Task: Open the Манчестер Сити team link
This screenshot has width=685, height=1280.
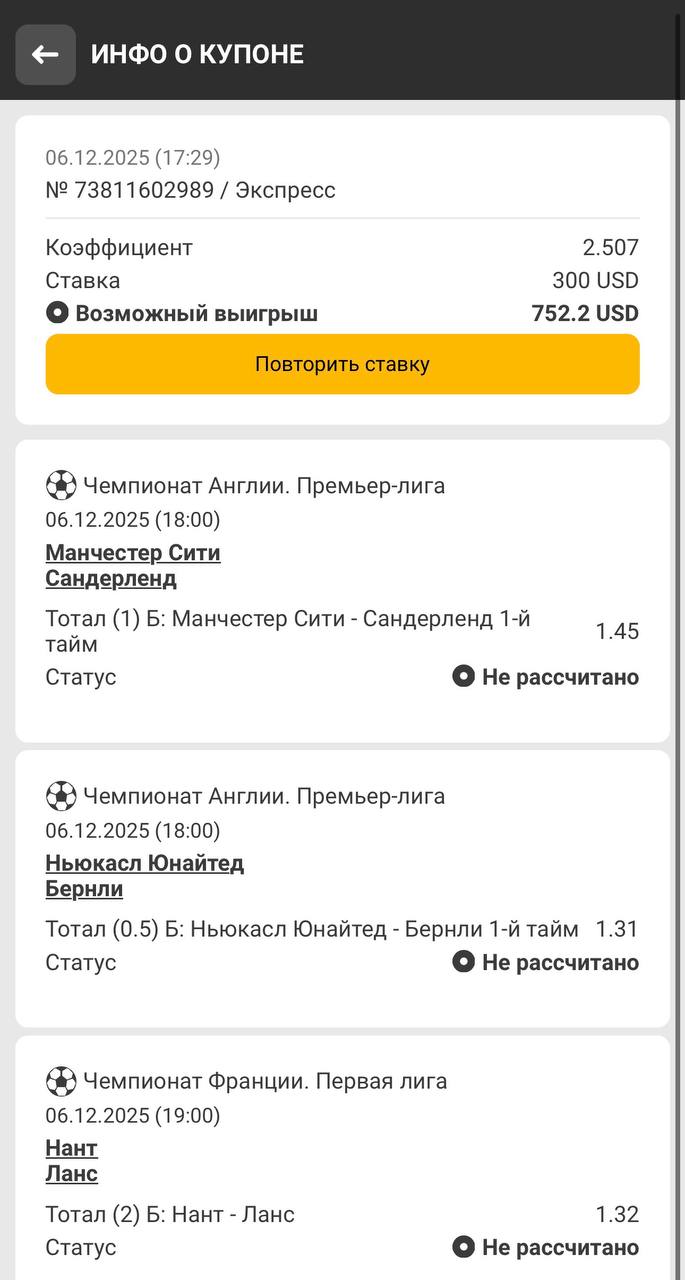Action: pos(133,553)
